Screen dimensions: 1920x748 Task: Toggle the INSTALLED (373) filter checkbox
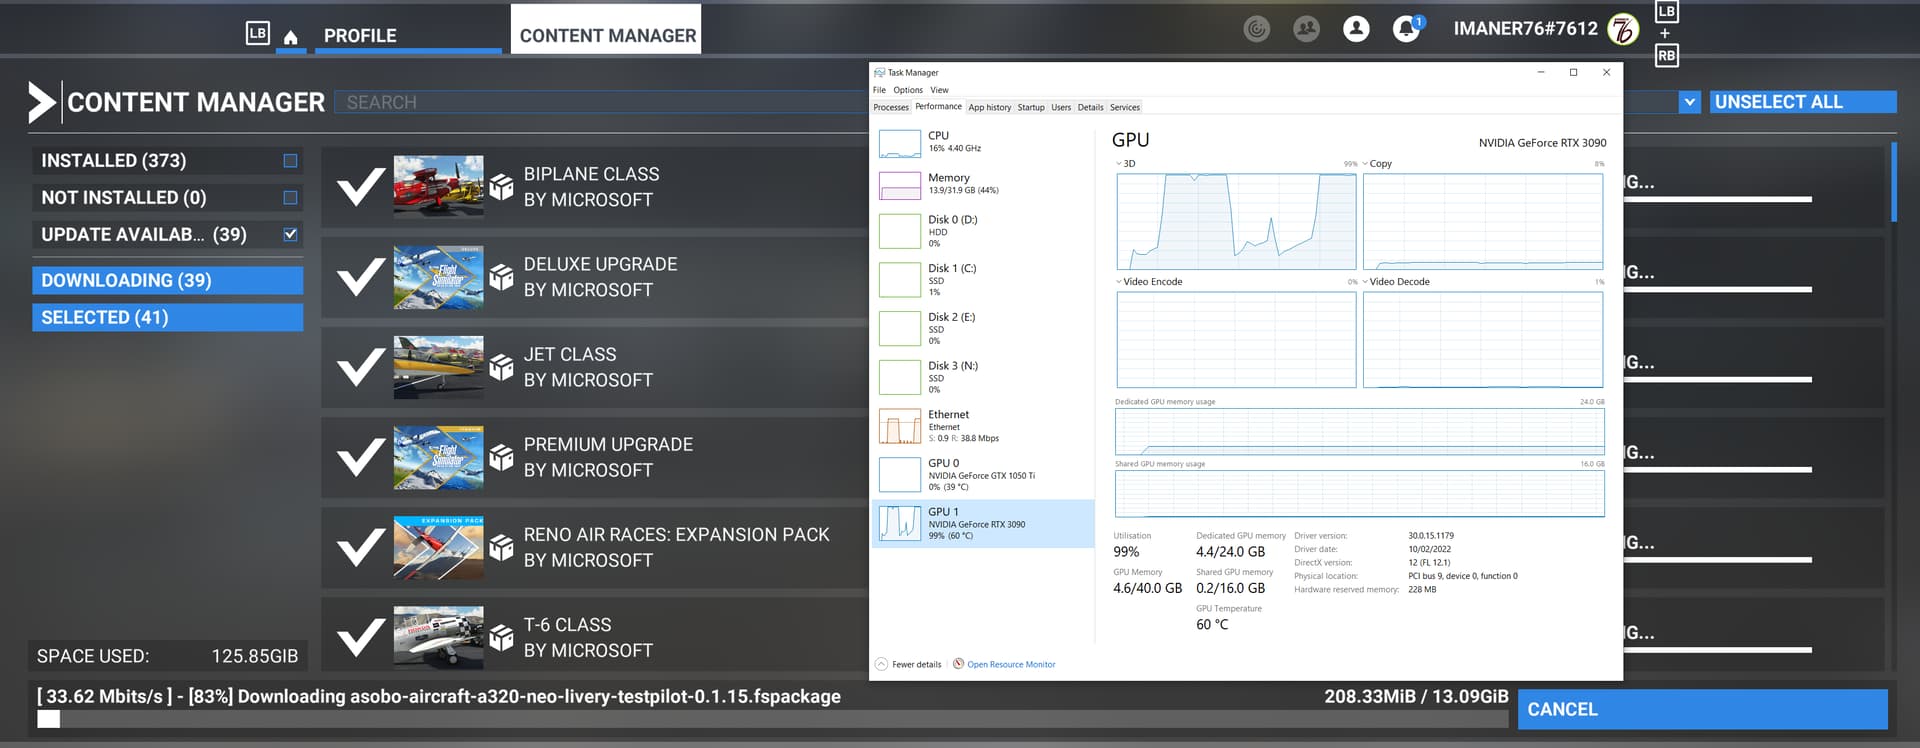point(290,160)
